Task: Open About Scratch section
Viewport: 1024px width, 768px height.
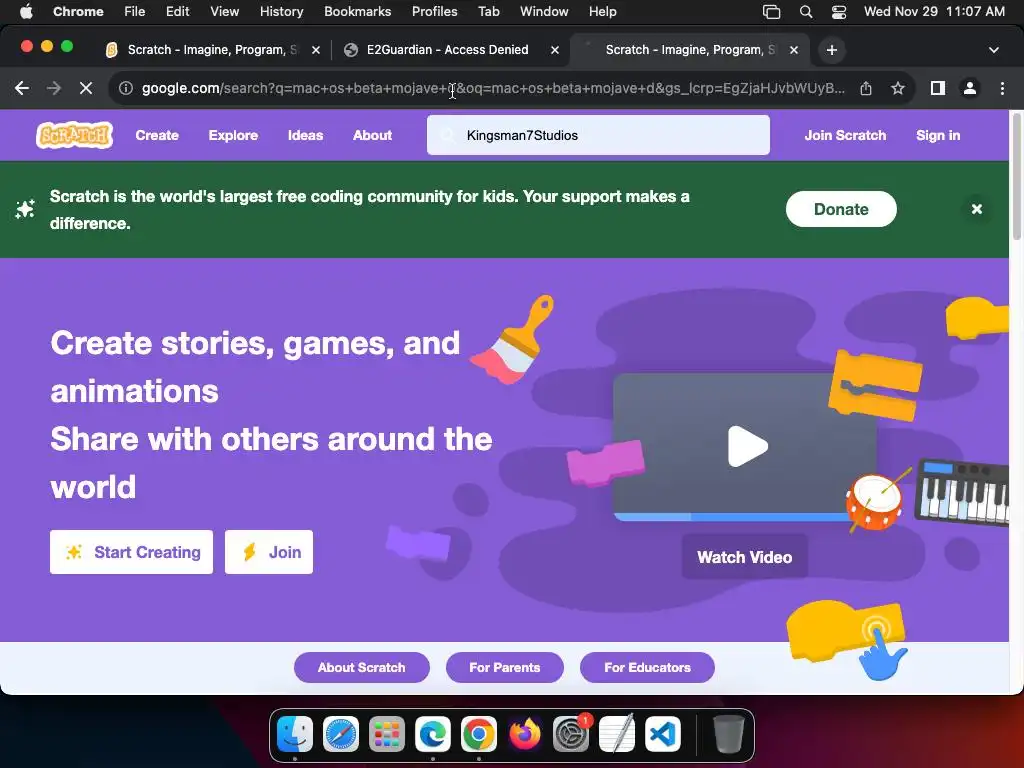Action: click(362, 667)
